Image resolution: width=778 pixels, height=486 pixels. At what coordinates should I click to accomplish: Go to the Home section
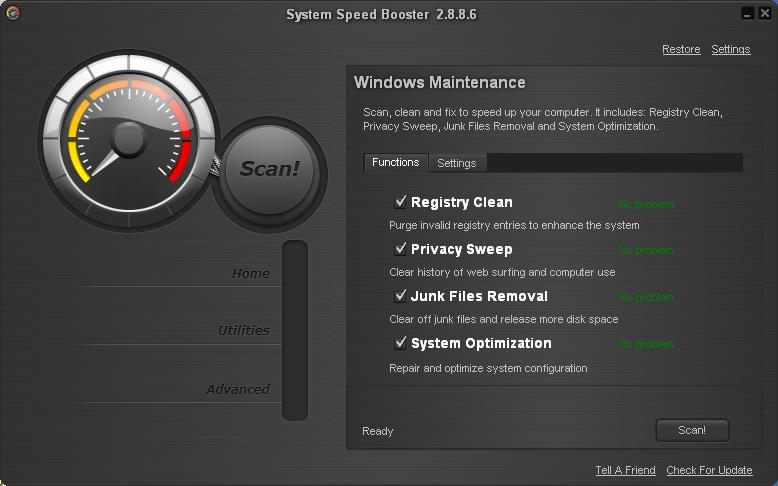(251, 274)
